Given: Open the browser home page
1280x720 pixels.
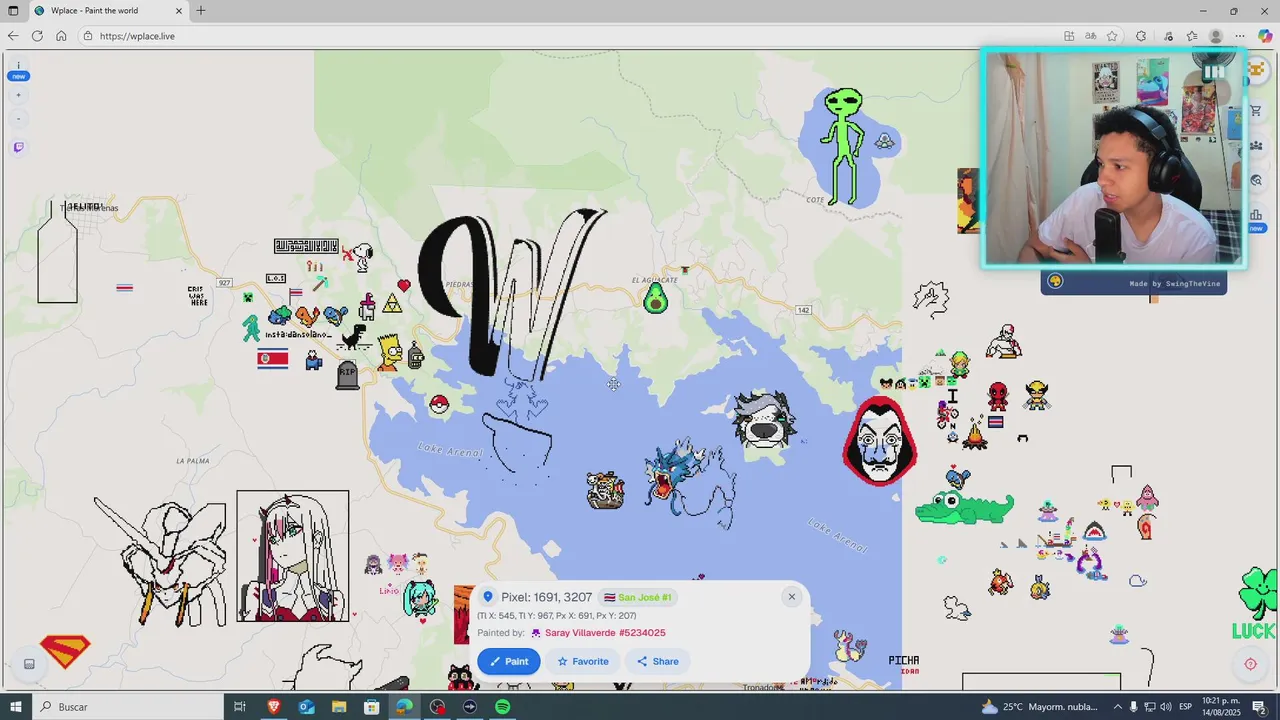Looking at the screenshot, I should click(61, 36).
